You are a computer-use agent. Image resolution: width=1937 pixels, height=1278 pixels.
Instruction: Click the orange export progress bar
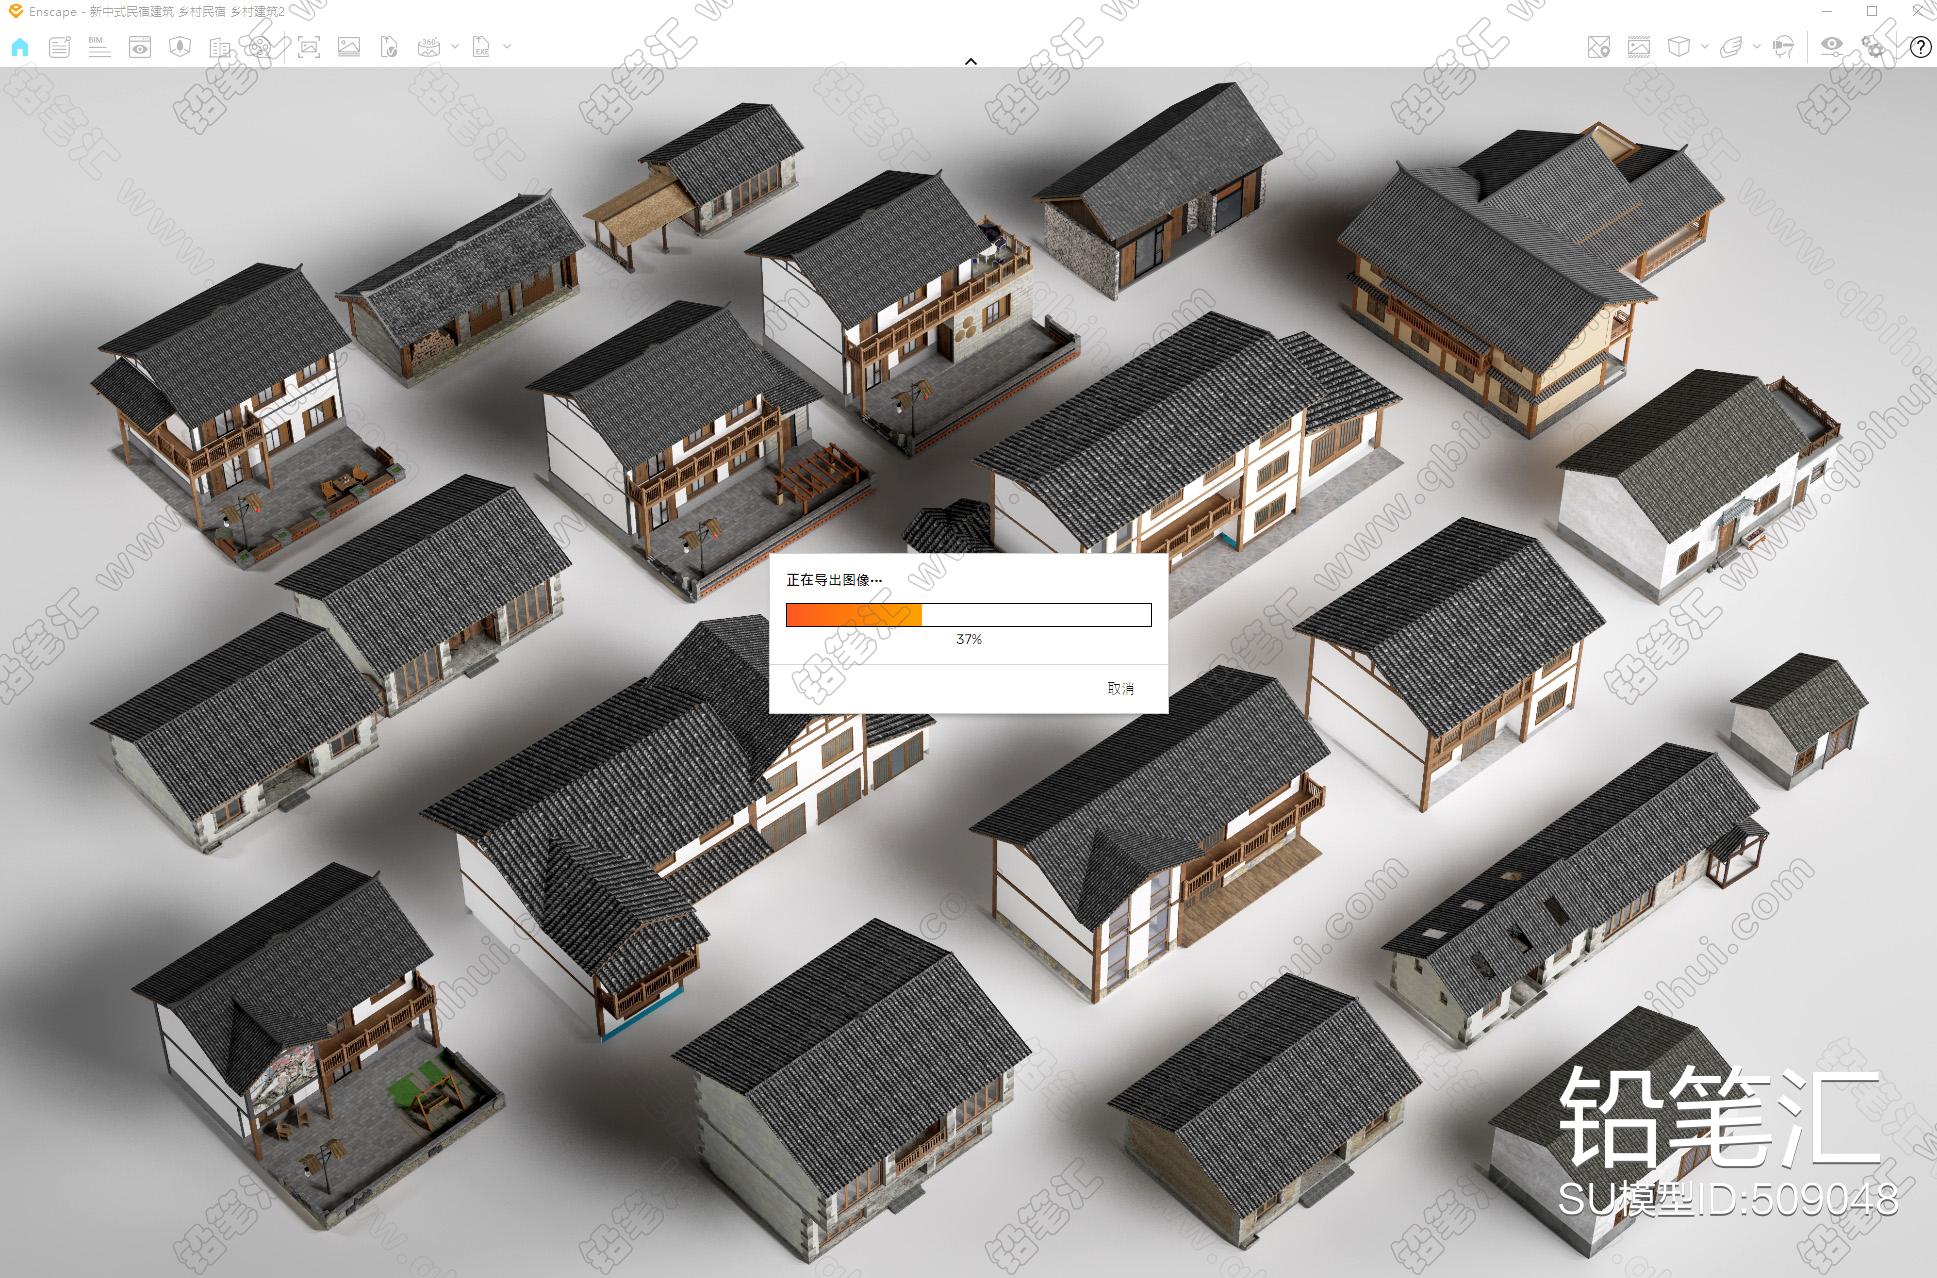point(968,615)
